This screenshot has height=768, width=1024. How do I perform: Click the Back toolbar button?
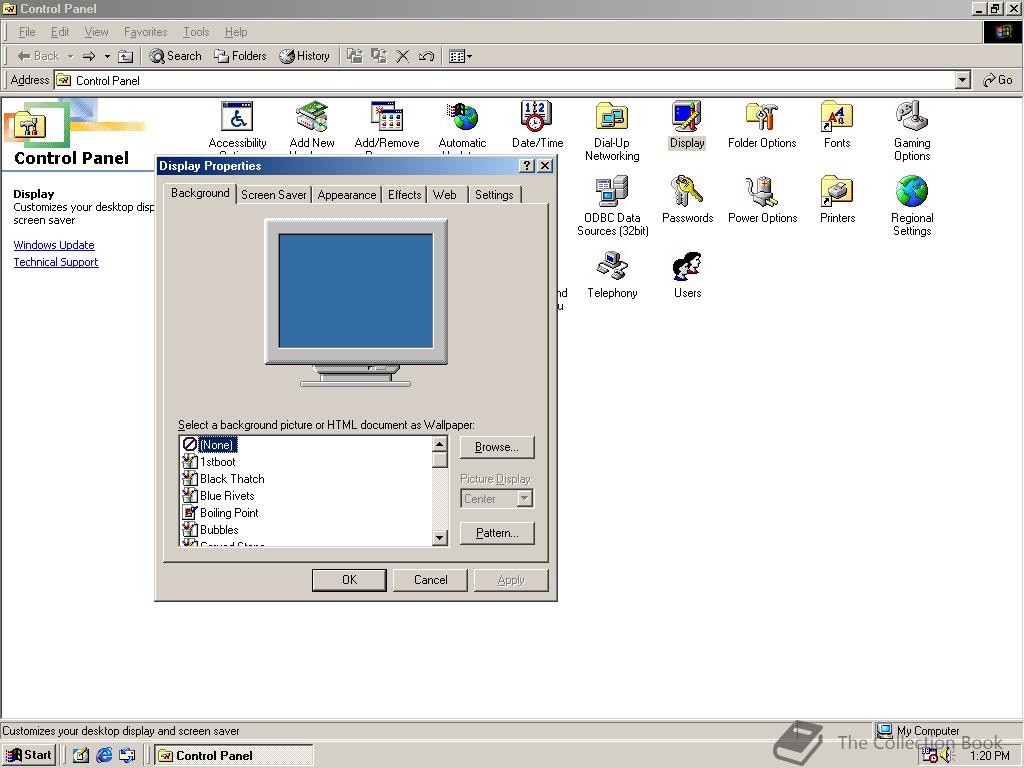coord(38,56)
